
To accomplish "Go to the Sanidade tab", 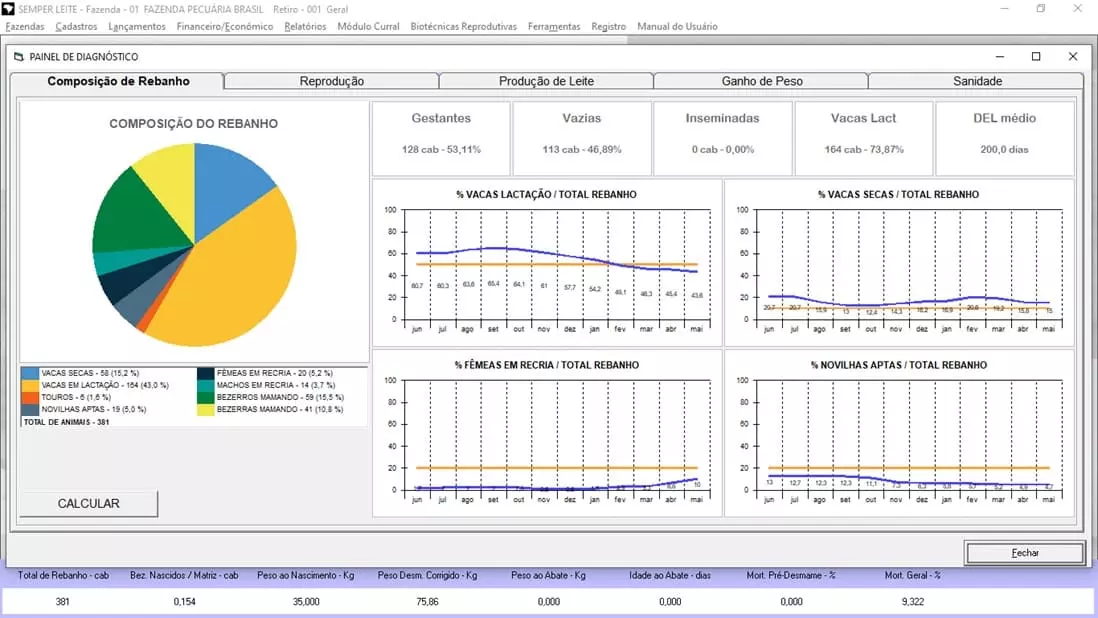I will point(976,81).
